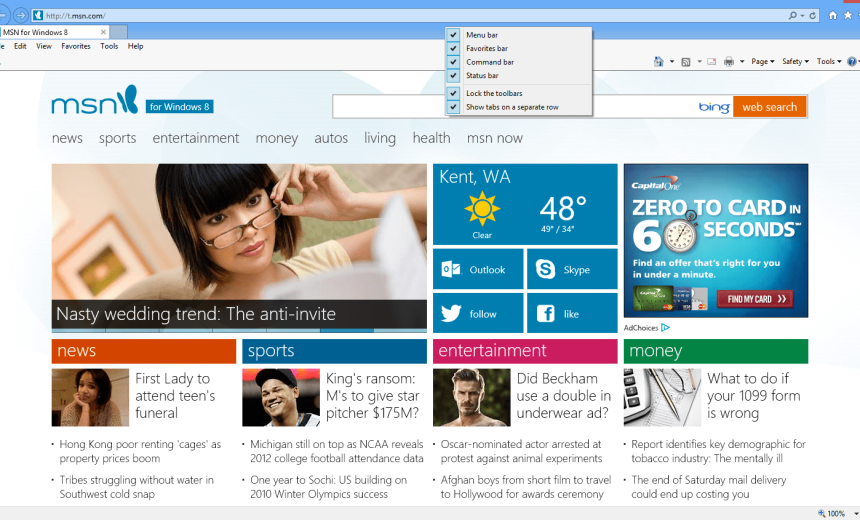The image size is (860, 520).
Task: Select the MSN for Windows 8 tab
Action: pyautogui.click(x=54, y=32)
